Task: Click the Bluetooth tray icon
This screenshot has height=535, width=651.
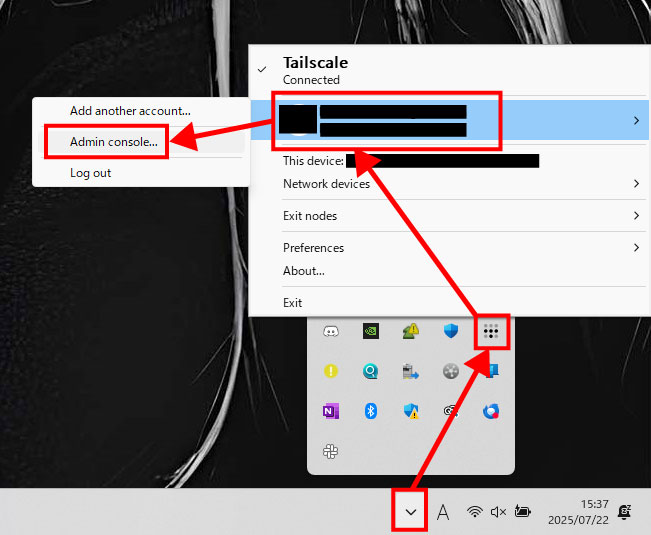Action: [x=370, y=411]
